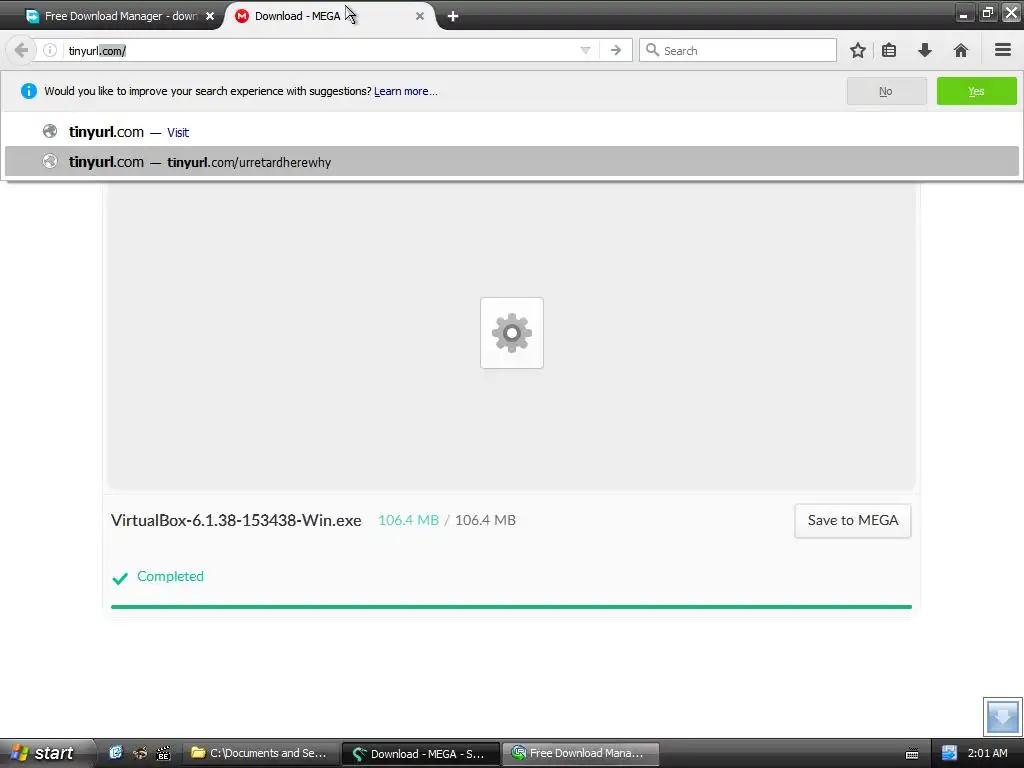Screen dimensions: 1024x768
Task: Click VirtualBox-6.1.38-153438-Win.exe filename
Action: (x=236, y=520)
